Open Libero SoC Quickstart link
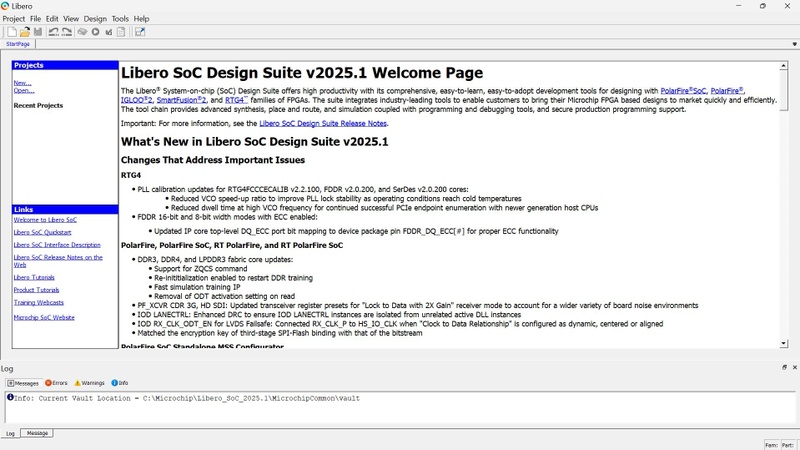 pyautogui.click(x=42, y=232)
